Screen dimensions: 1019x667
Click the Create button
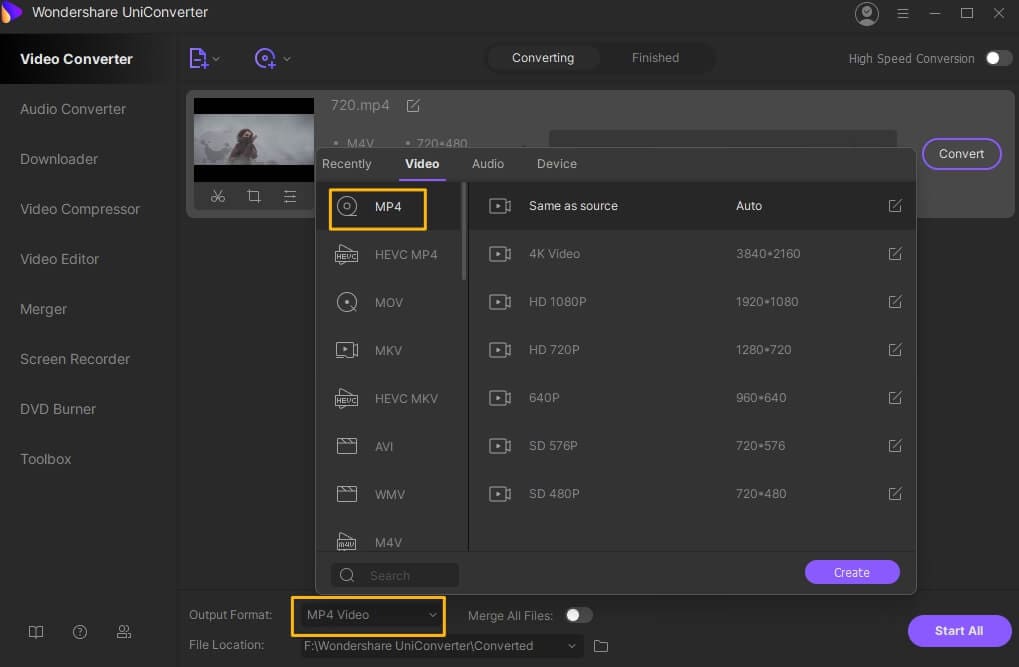(852, 573)
